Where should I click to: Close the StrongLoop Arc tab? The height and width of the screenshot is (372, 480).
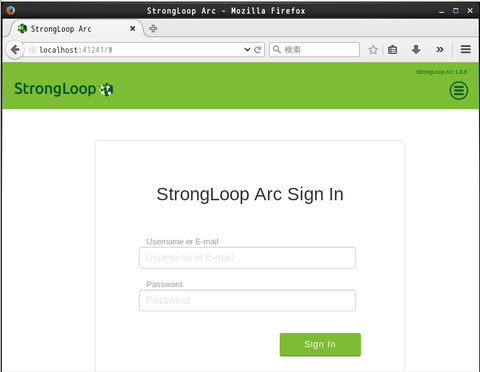(x=133, y=29)
